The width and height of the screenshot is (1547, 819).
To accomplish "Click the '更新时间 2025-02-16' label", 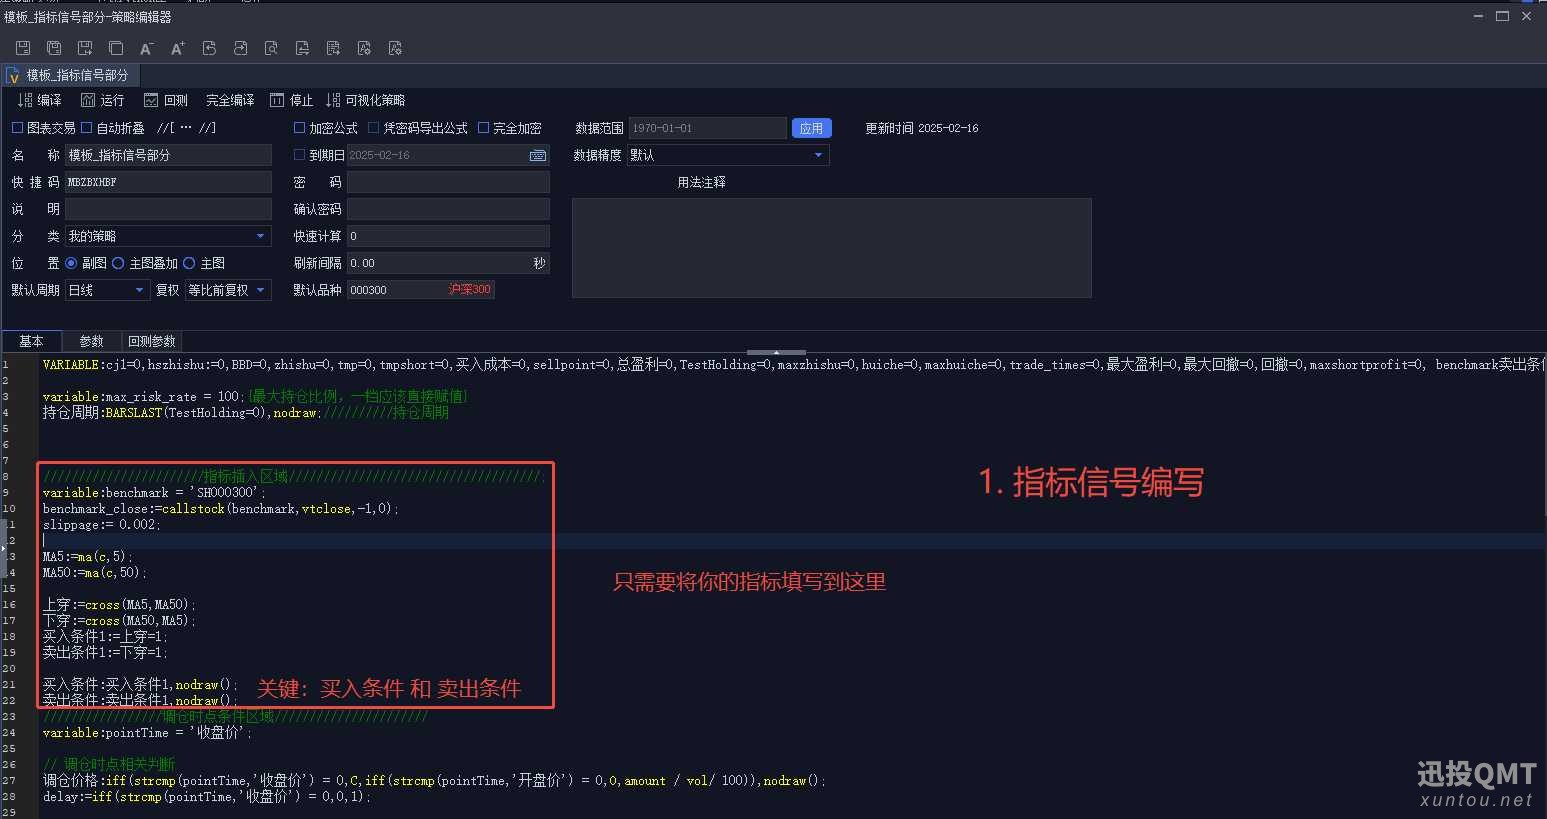I will [x=921, y=128].
